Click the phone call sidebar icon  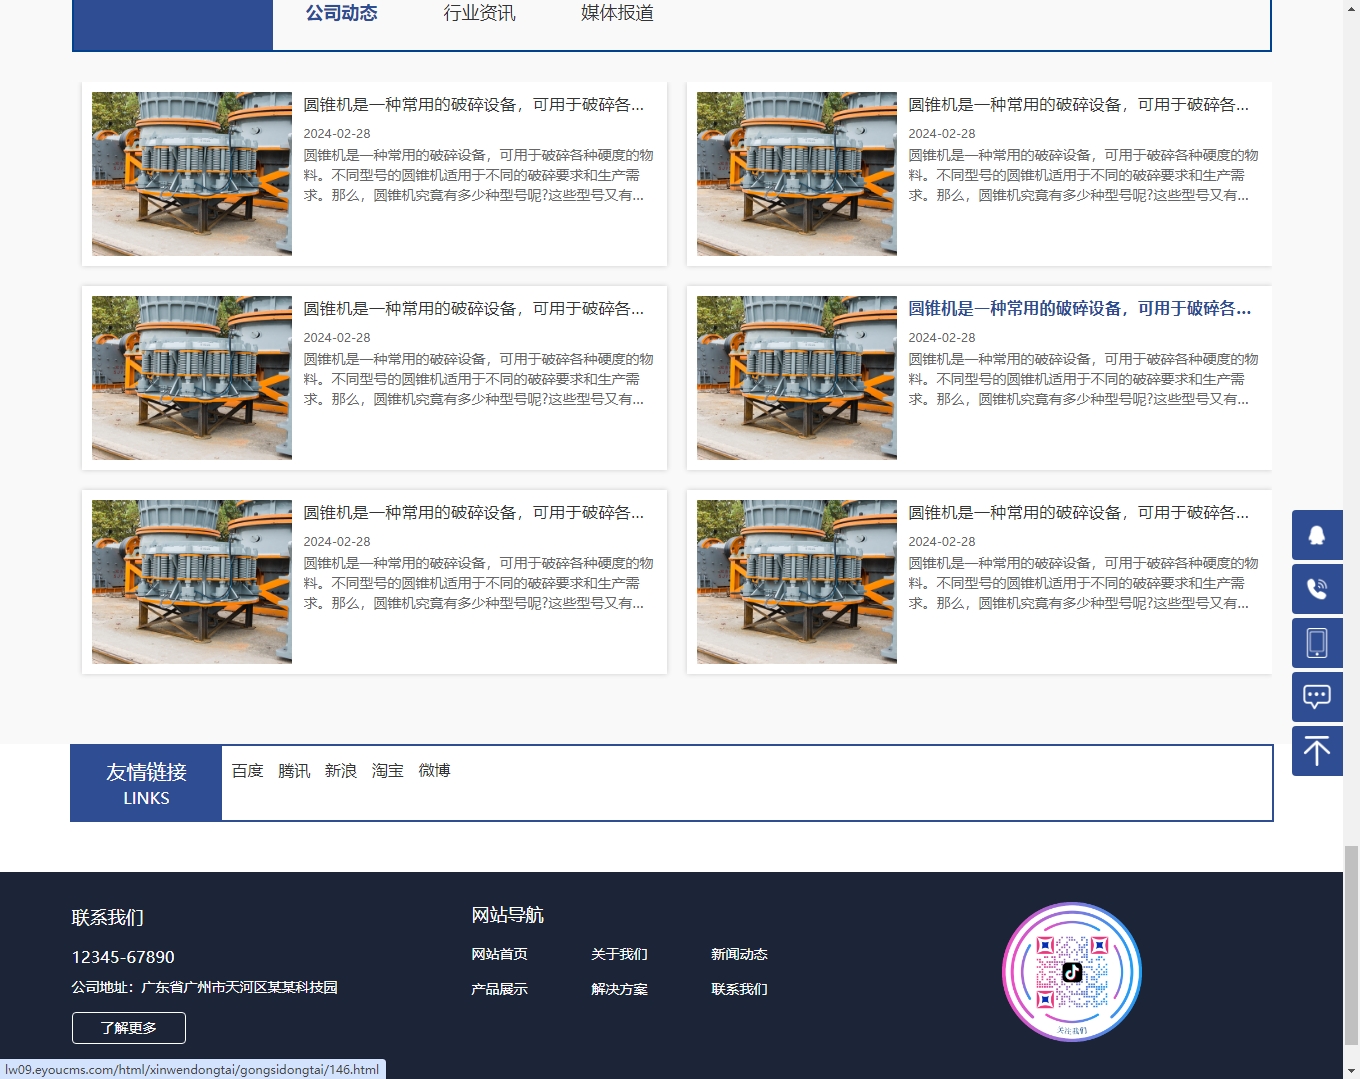tap(1317, 589)
